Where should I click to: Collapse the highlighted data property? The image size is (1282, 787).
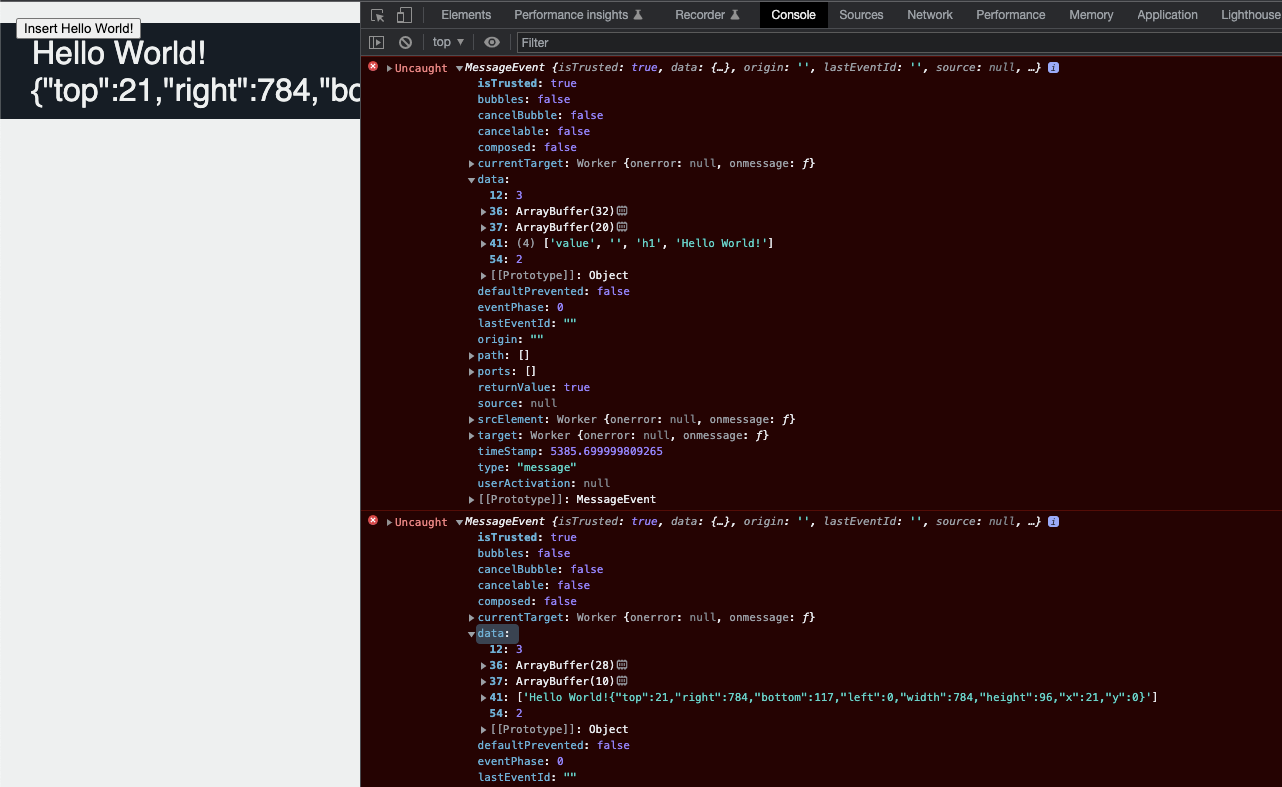(x=472, y=634)
